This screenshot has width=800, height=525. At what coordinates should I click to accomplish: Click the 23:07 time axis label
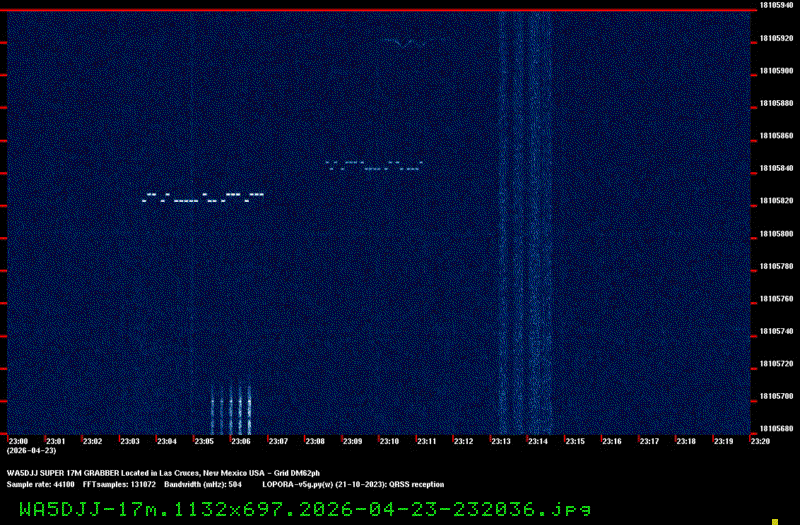tap(278, 441)
